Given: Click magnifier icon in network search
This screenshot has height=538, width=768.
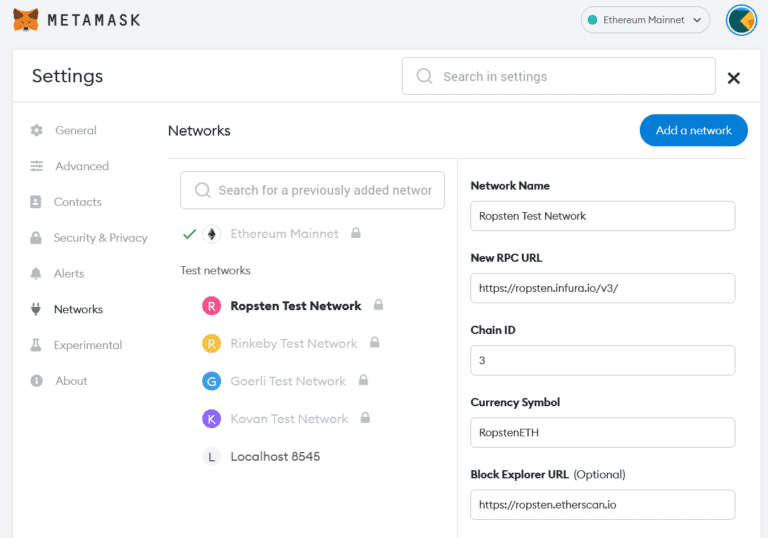Looking at the screenshot, I should [x=202, y=190].
